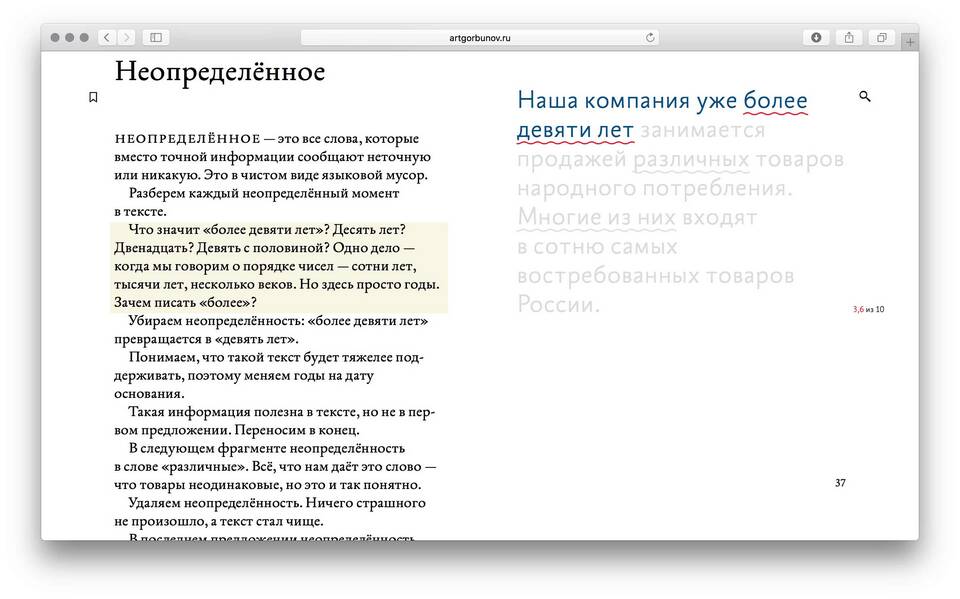Viewport: 960px width, 599px height.
Task: Go back using Safari's back arrow
Action: tap(107, 37)
